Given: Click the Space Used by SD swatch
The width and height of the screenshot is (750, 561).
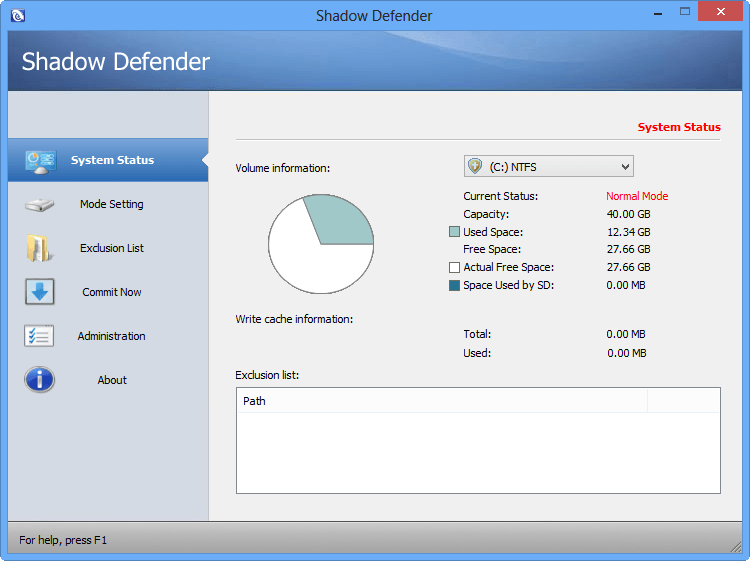Looking at the screenshot, I should coord(454,286).
